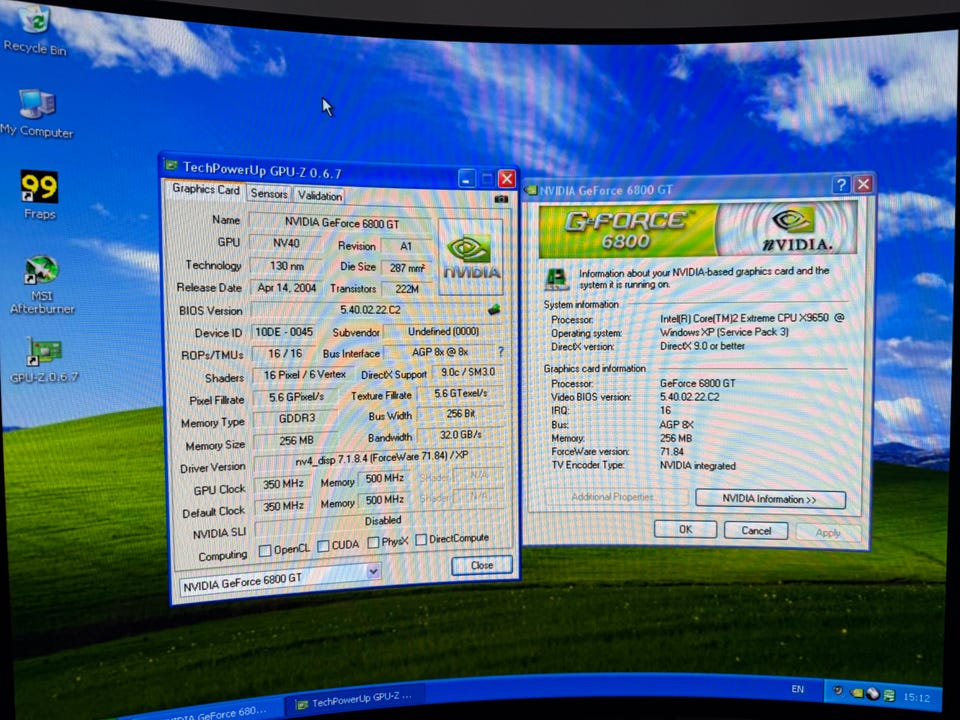Screen dimensions: 960x720
Task: Click the NVIDIA logo in GPU-Z
Action: [471, 257]
